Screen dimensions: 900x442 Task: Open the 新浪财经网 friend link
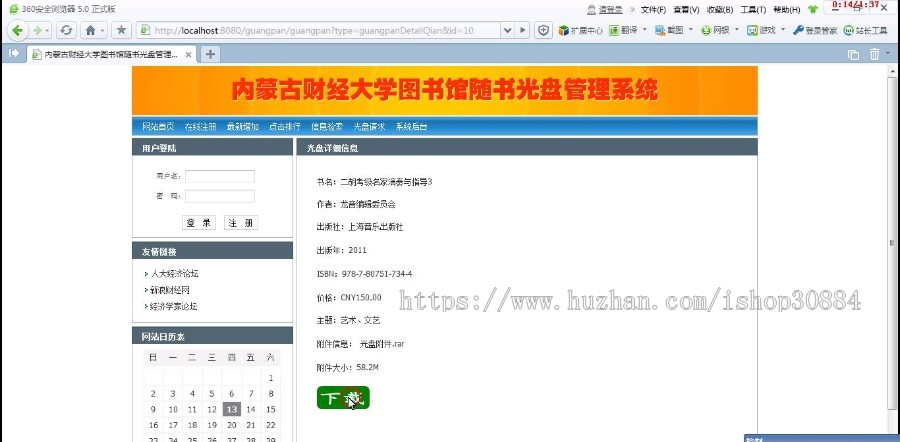pyautogui.click(x=170, y=290)
